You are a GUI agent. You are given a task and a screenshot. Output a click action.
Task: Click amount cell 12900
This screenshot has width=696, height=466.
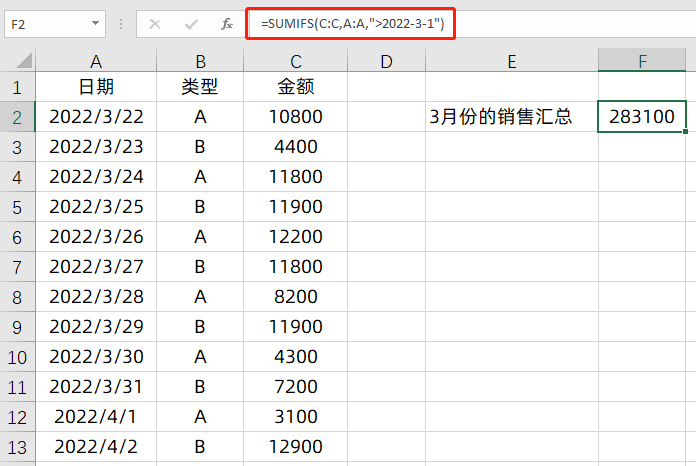pyautogui.click(x=296, y=447)
